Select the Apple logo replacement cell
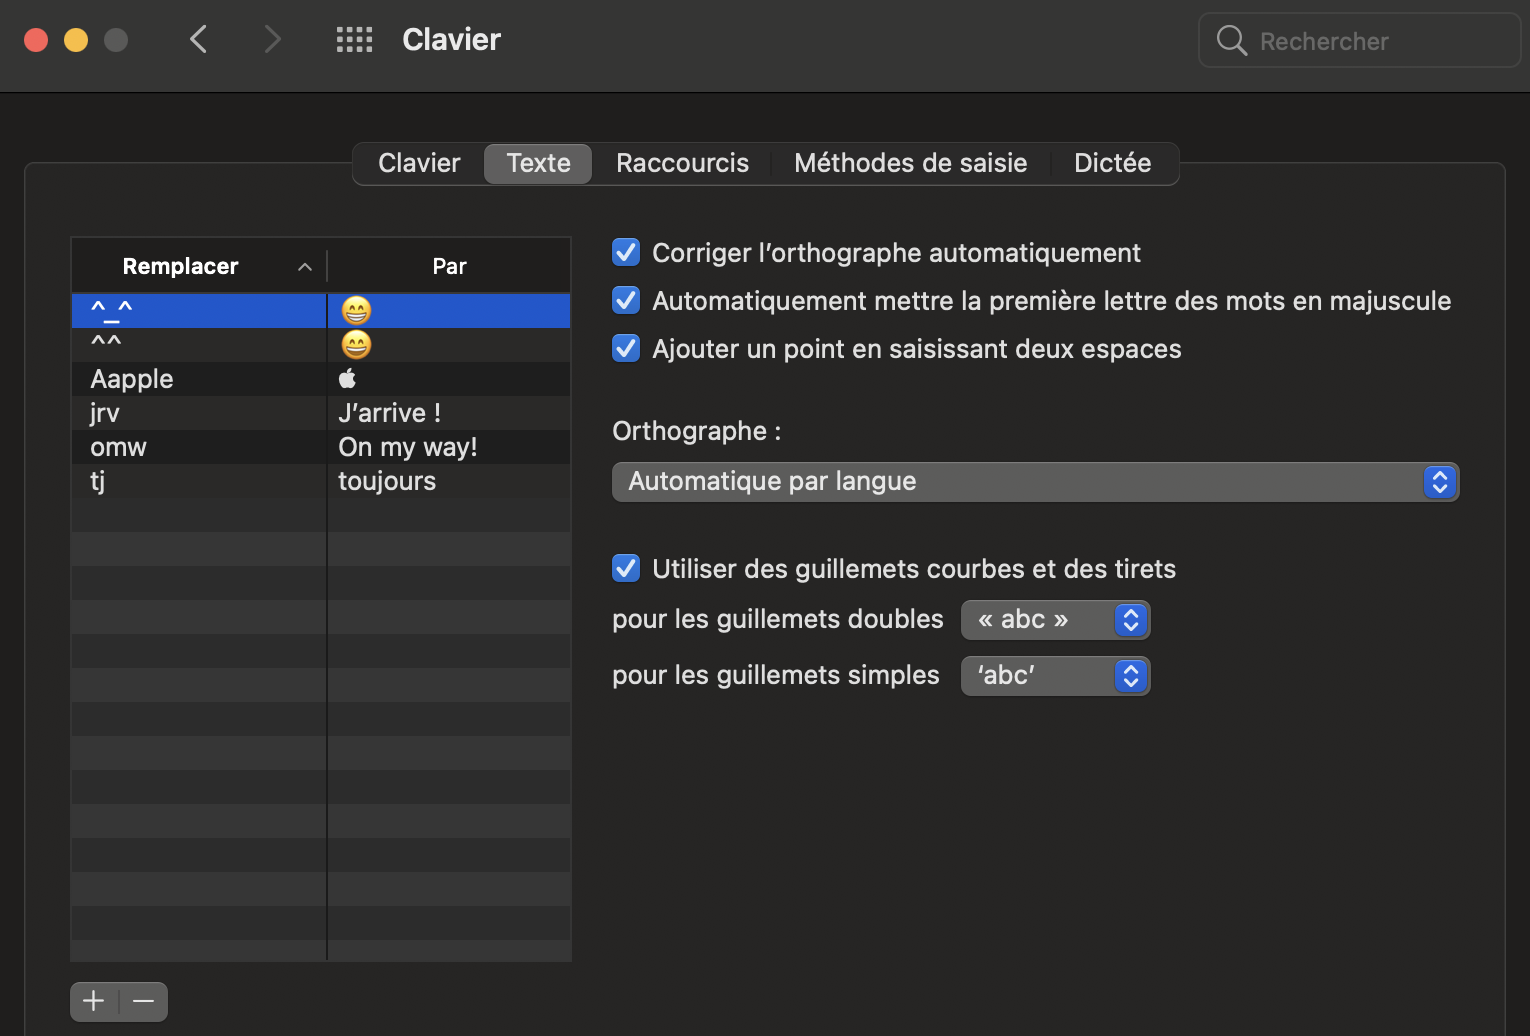1530x1036 pixels. (348, 379)
